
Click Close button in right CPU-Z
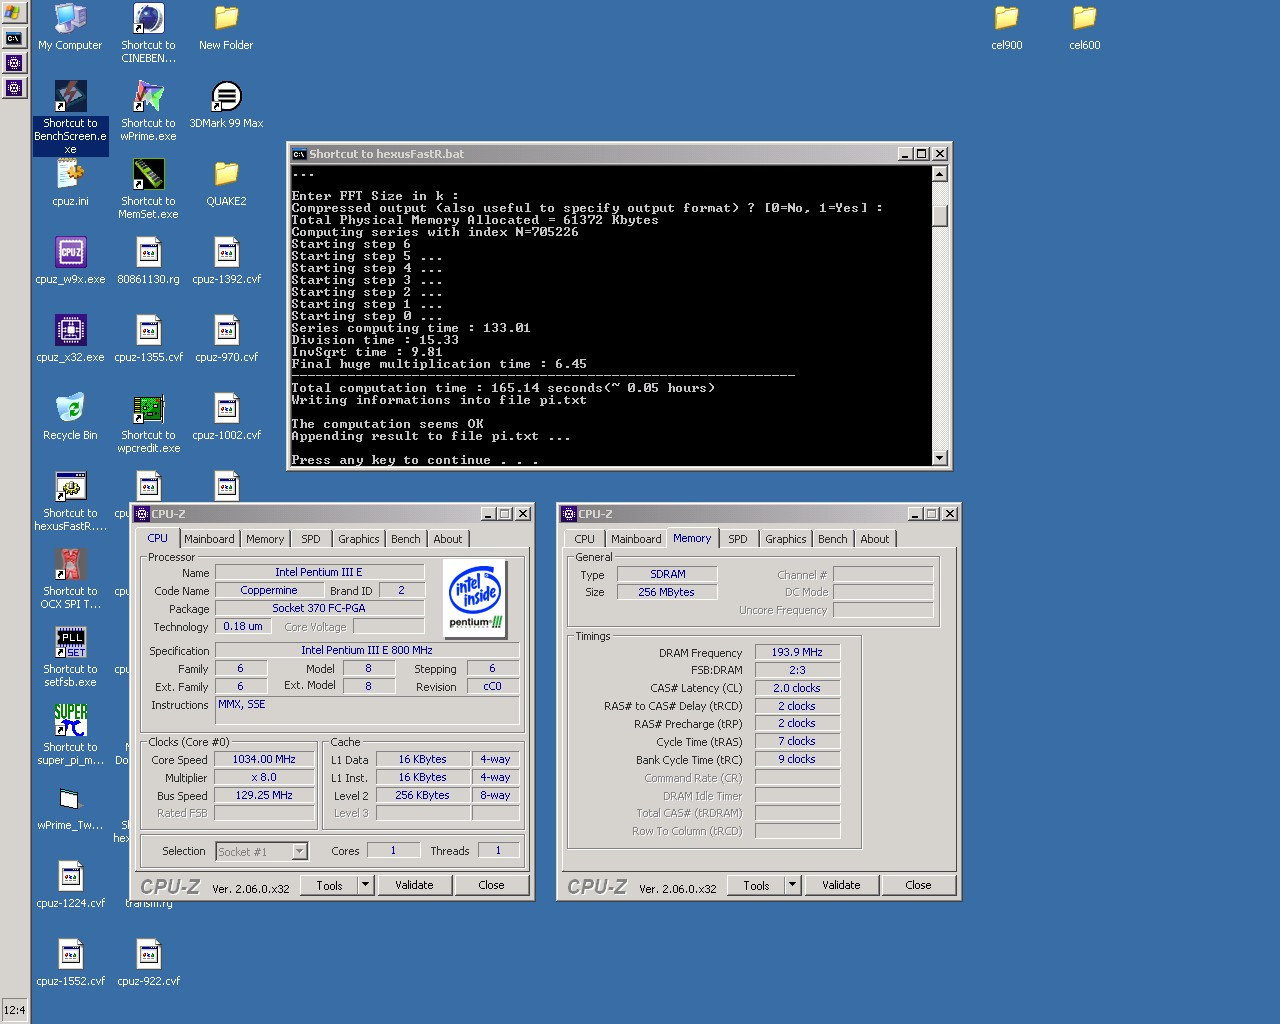pos(918,885)
